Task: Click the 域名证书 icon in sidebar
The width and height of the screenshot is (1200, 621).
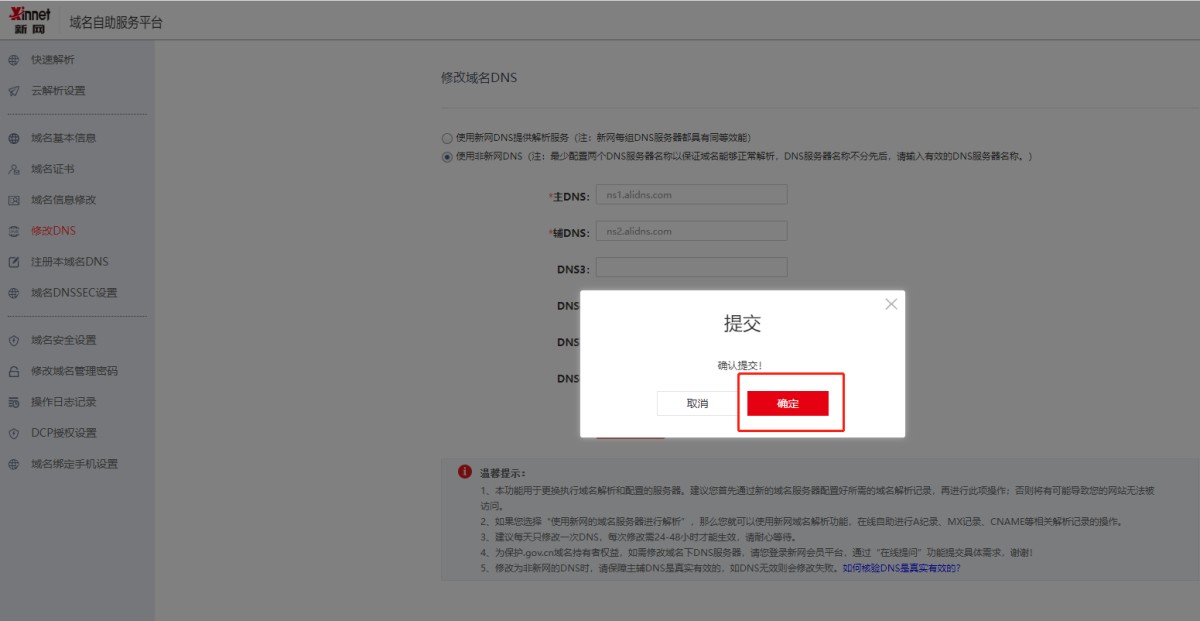Action: [x=14, y=169]
